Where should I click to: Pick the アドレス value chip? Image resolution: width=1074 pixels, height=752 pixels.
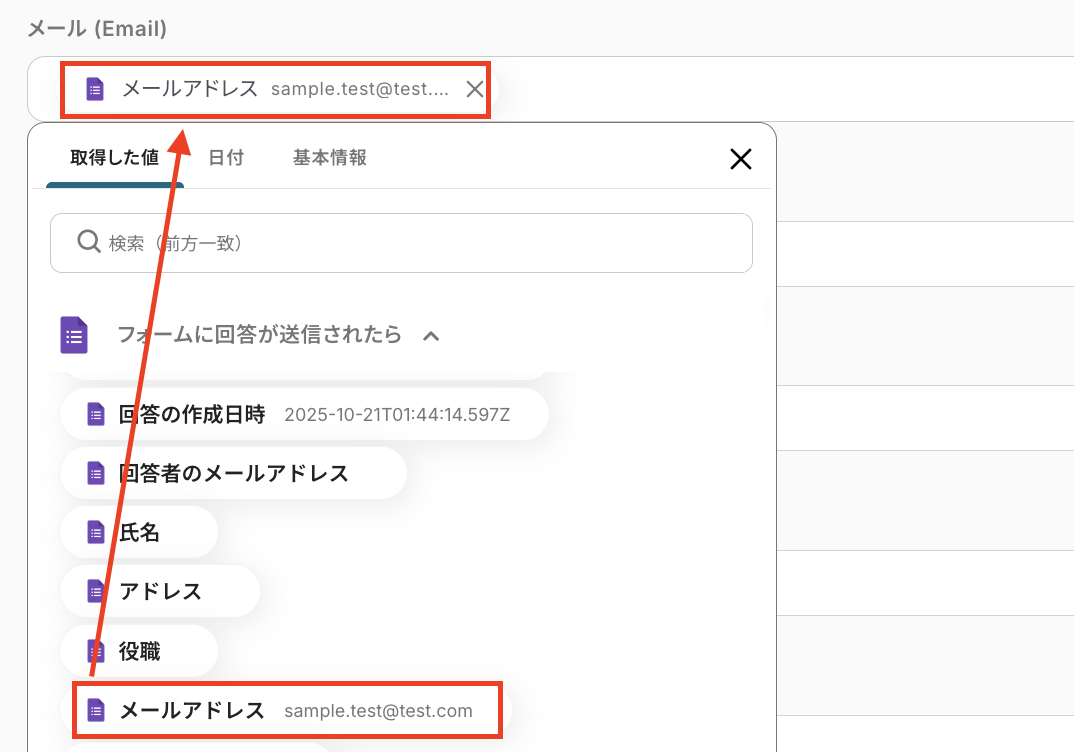160,591
